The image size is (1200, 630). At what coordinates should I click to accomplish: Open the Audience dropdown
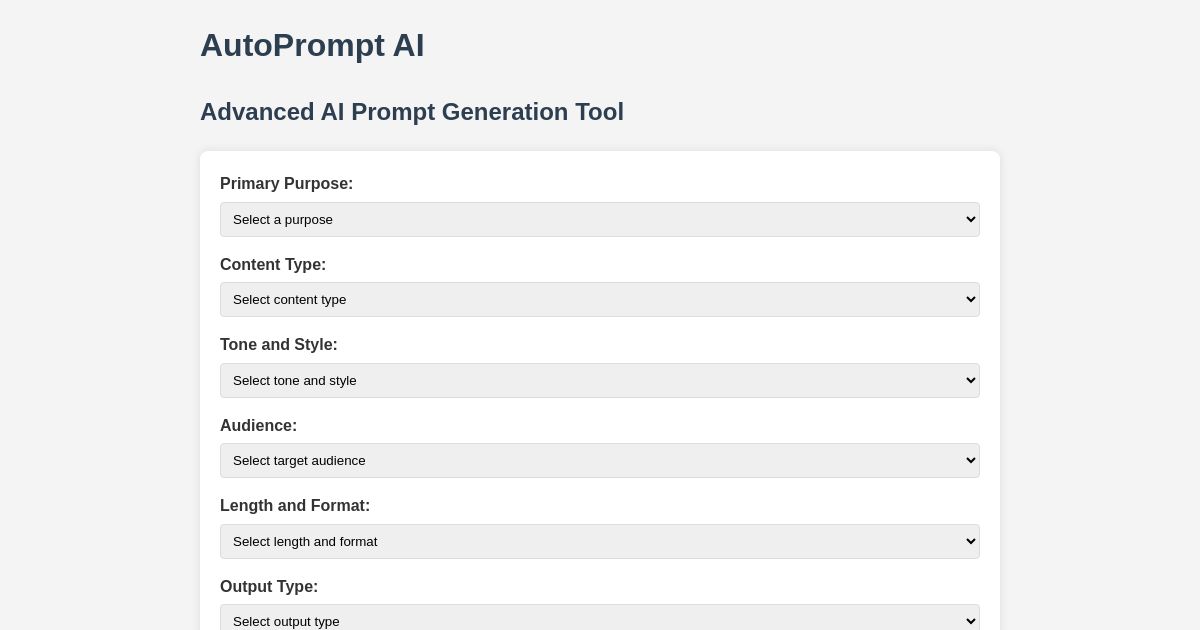click(x=600, y=460)
